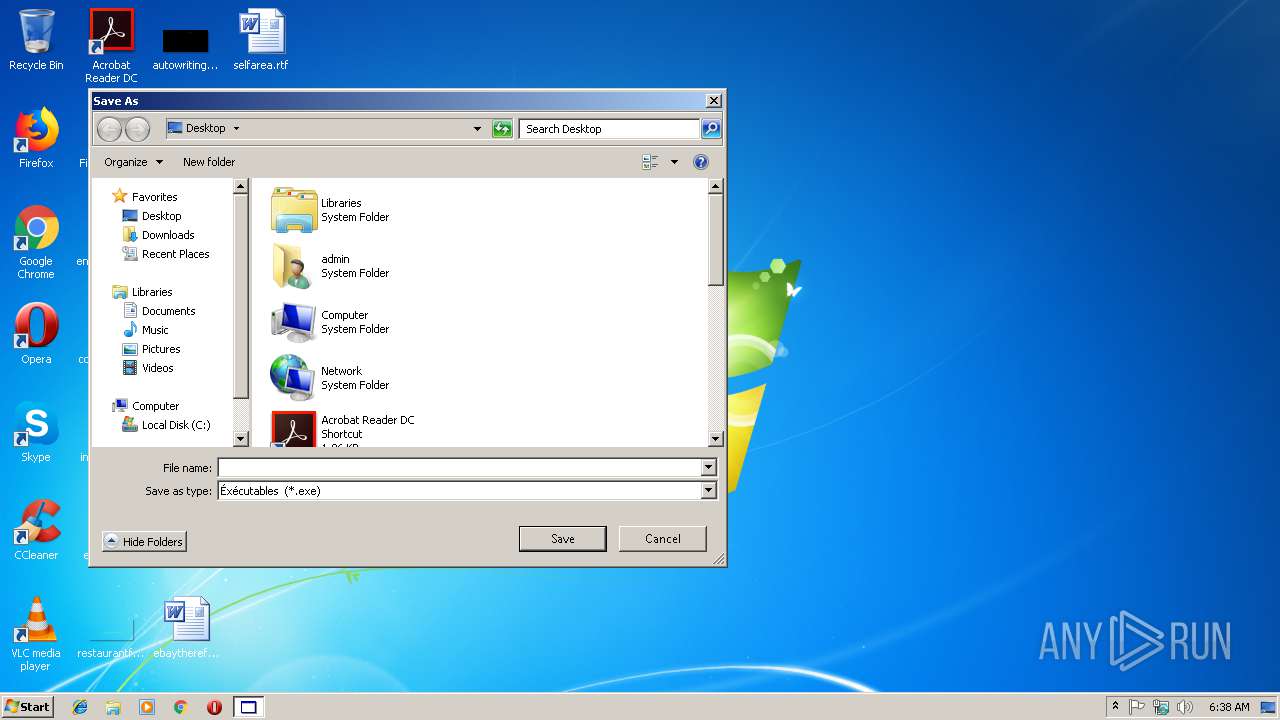Expand the File name dropdown
This screenshot has width=1280, height=720.
[x=708, y=467]
